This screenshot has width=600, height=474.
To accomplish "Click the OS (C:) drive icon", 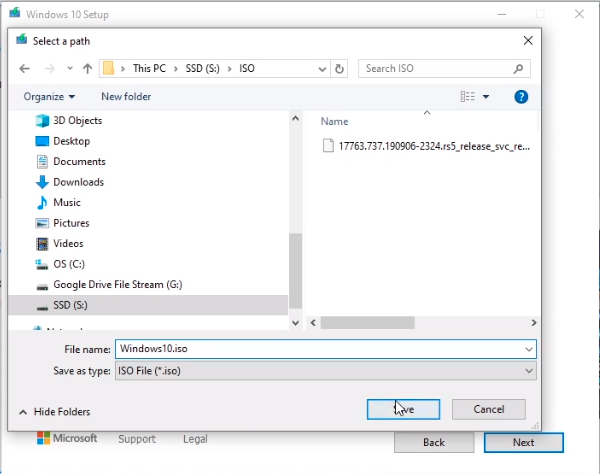I will point(42,264).
